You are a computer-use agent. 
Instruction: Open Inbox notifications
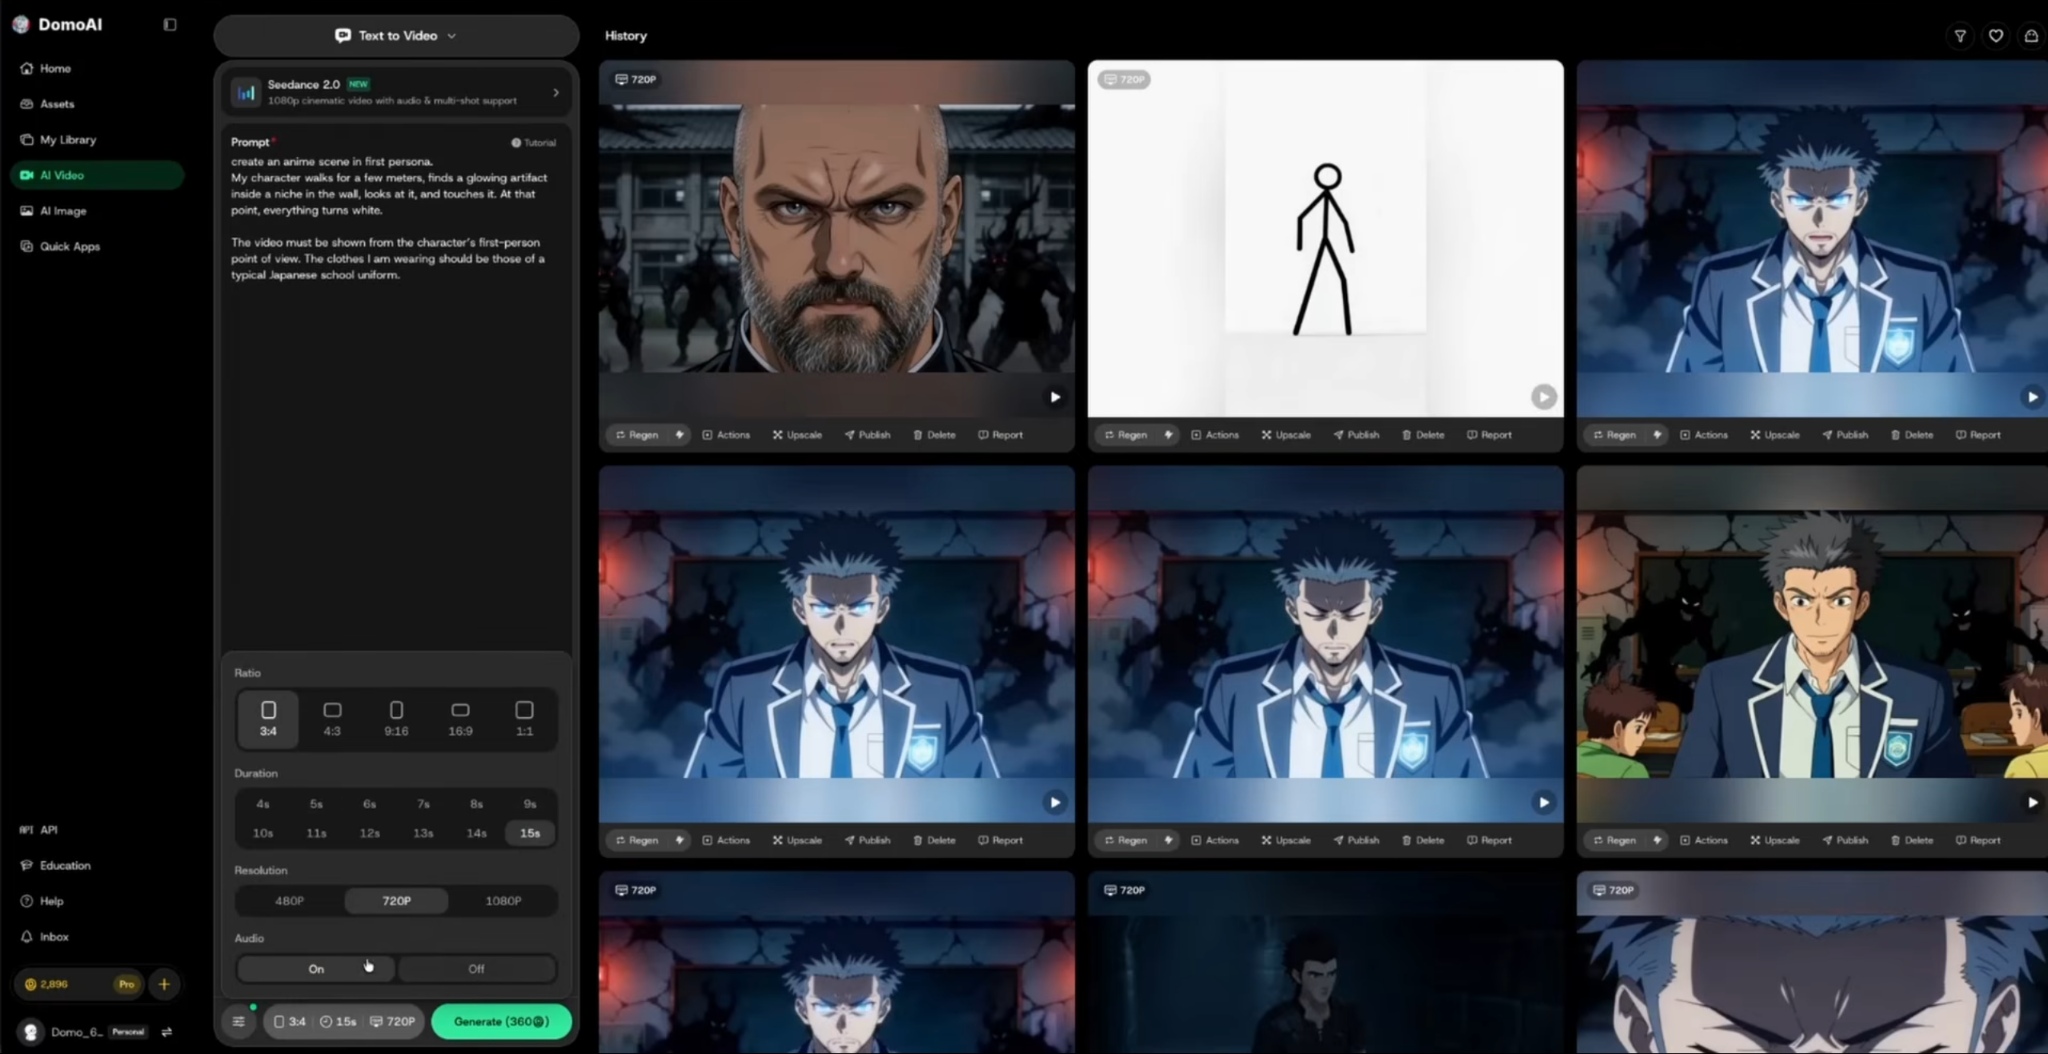[97, 937]
